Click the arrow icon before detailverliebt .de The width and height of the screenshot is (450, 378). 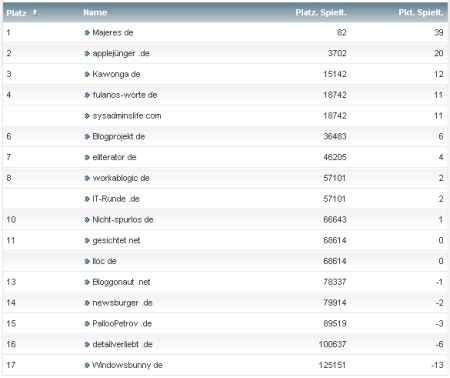87,345
